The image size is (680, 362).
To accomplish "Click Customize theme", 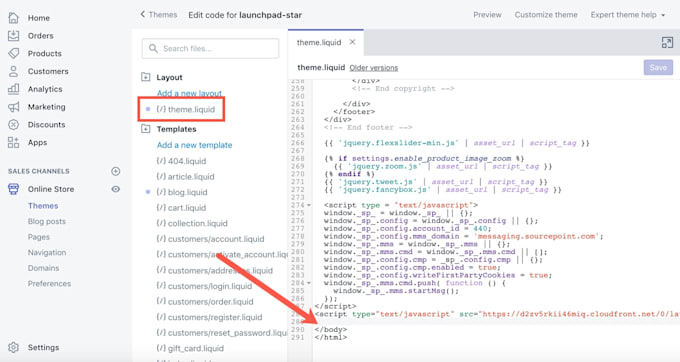I will tap(546, 15).
